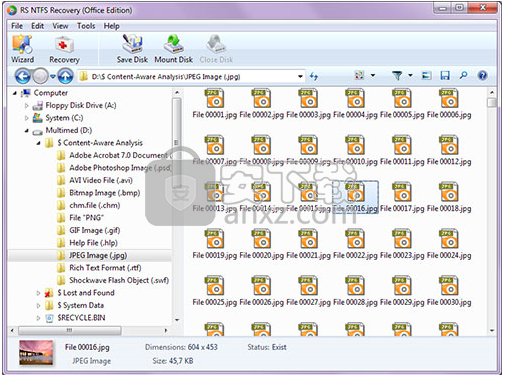Select File 00004.jpg icon
This screenshot has width=506, height=375.
coord(355,98)
